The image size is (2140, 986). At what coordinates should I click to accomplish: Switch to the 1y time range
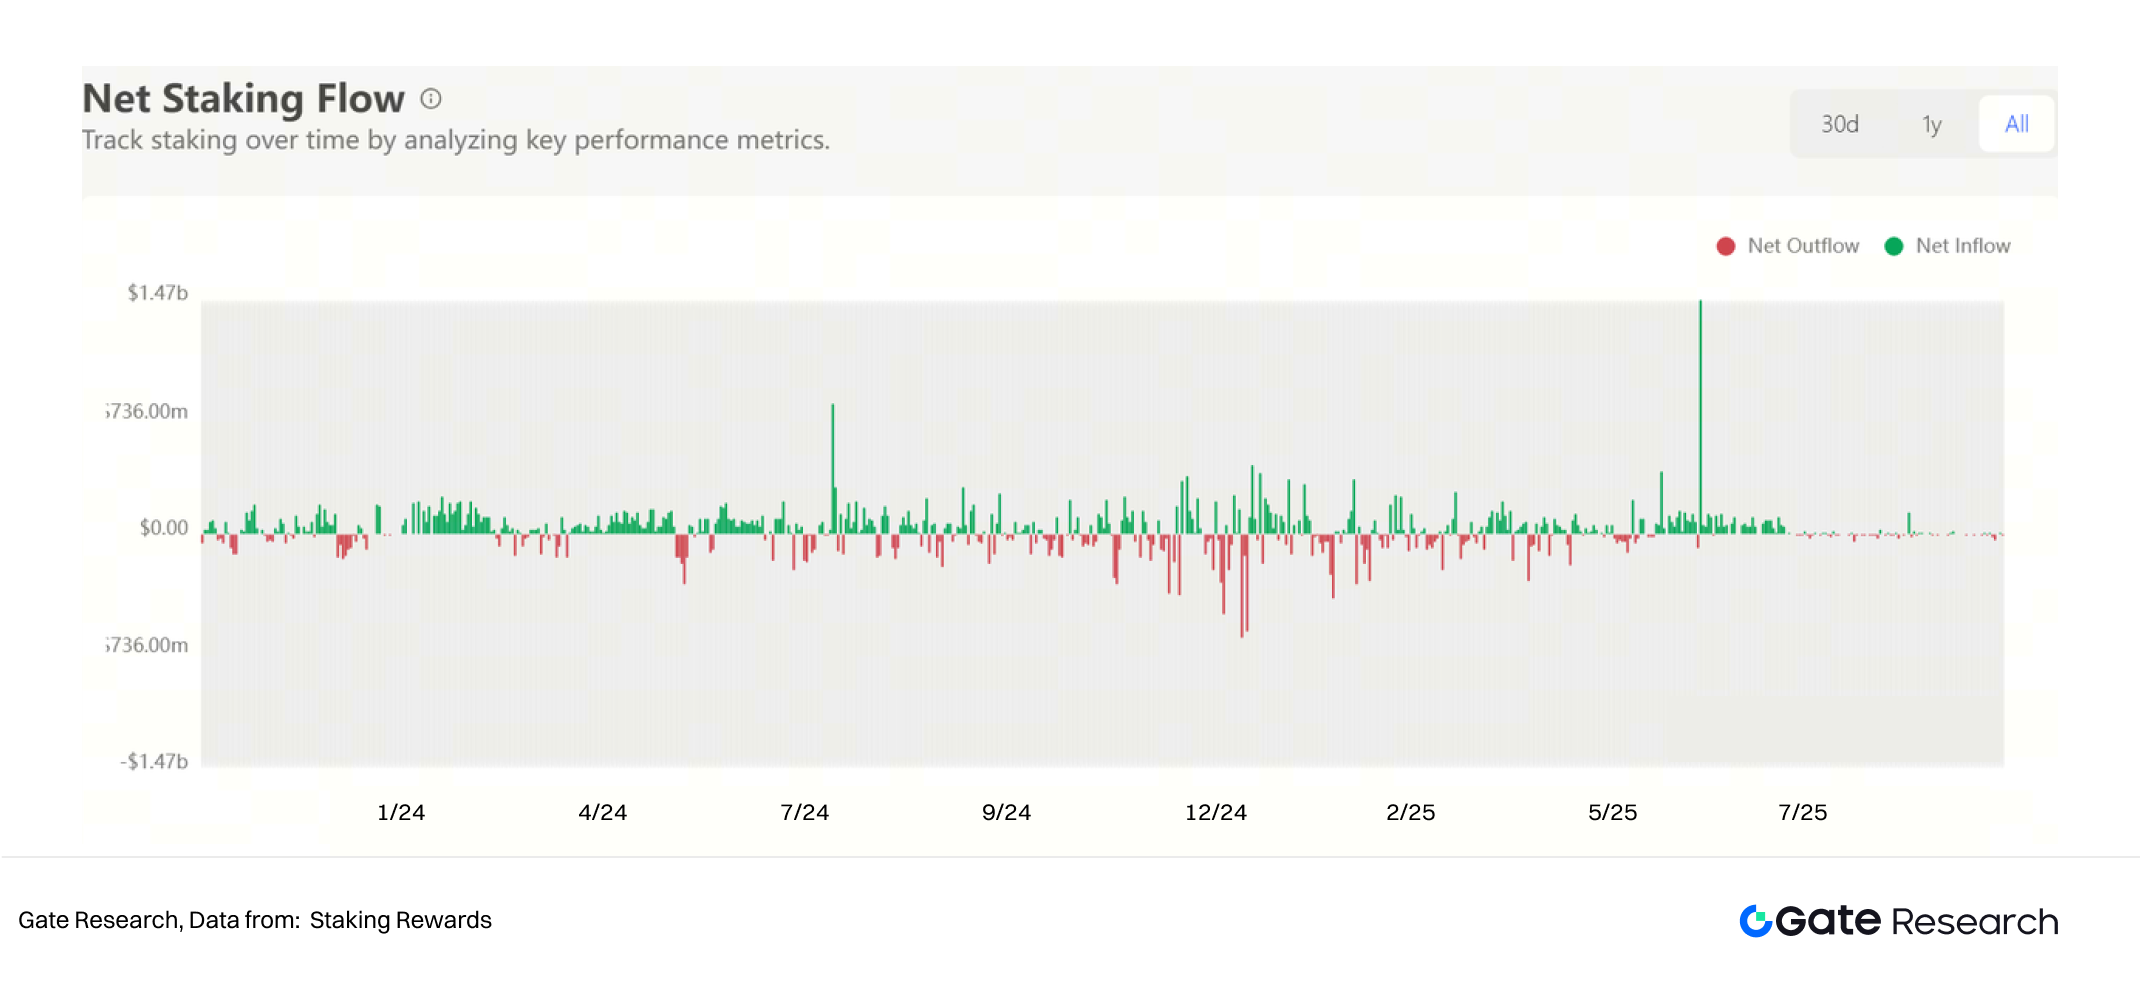pos(1931,124)
